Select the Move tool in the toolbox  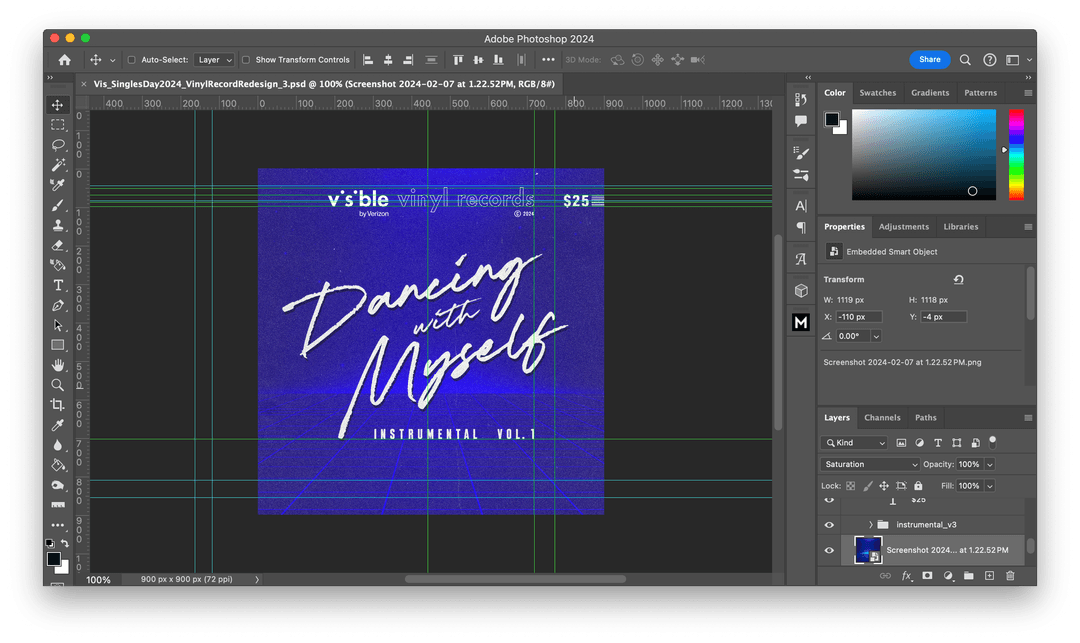point(58,105)
